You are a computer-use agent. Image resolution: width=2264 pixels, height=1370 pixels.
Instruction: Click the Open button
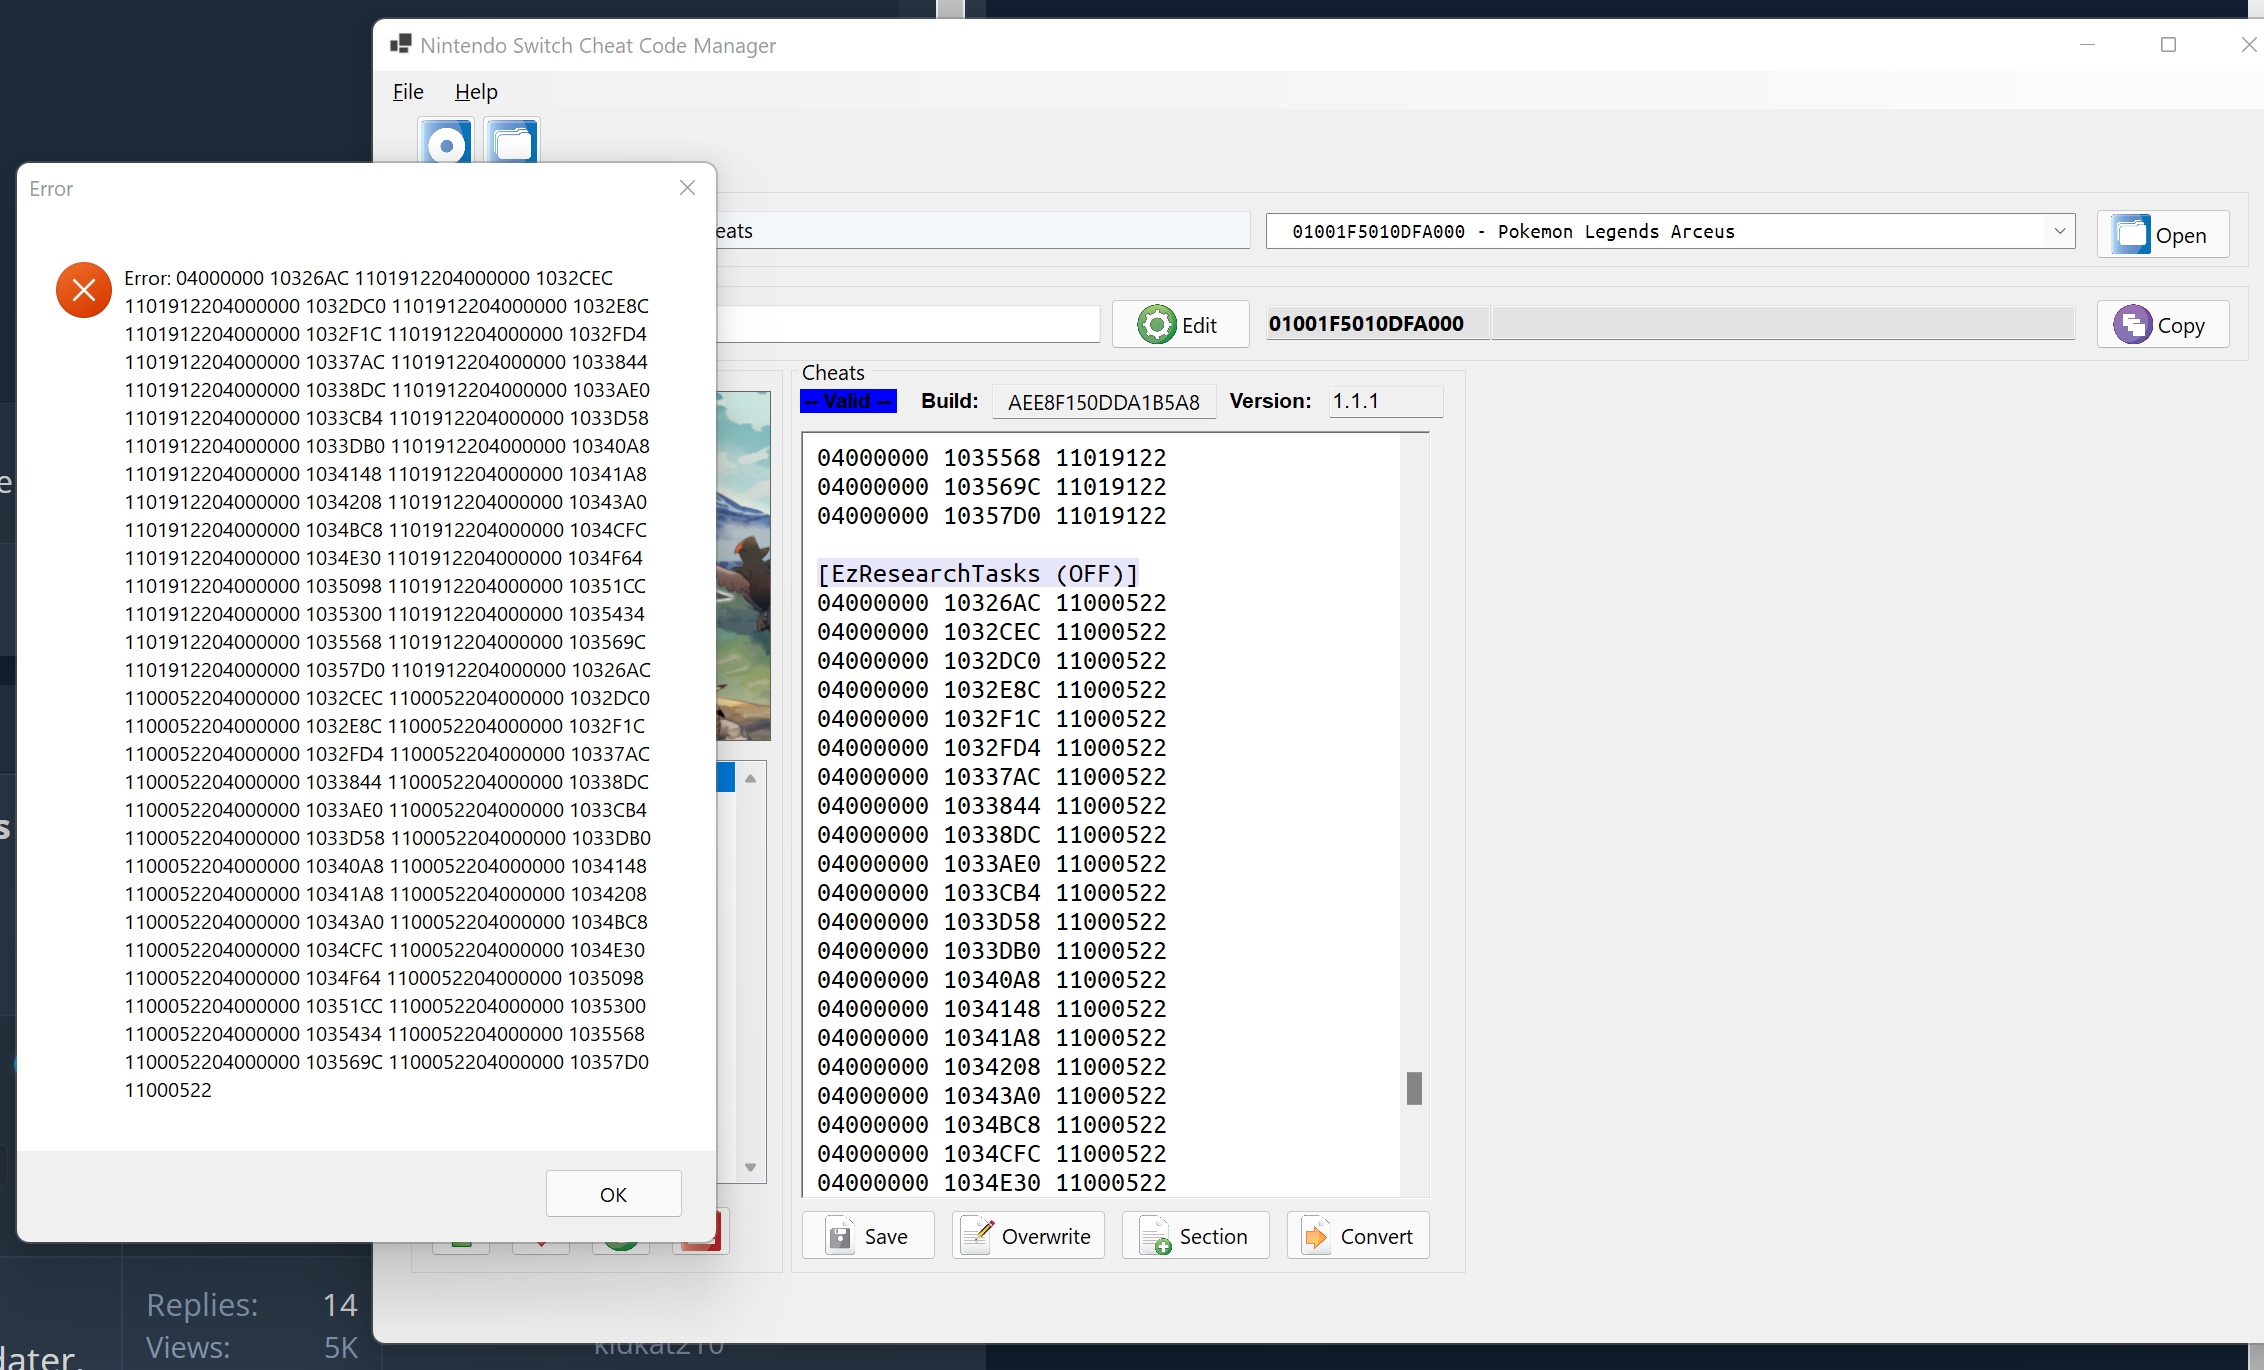pyautogui.click(x=2163, y=235)
